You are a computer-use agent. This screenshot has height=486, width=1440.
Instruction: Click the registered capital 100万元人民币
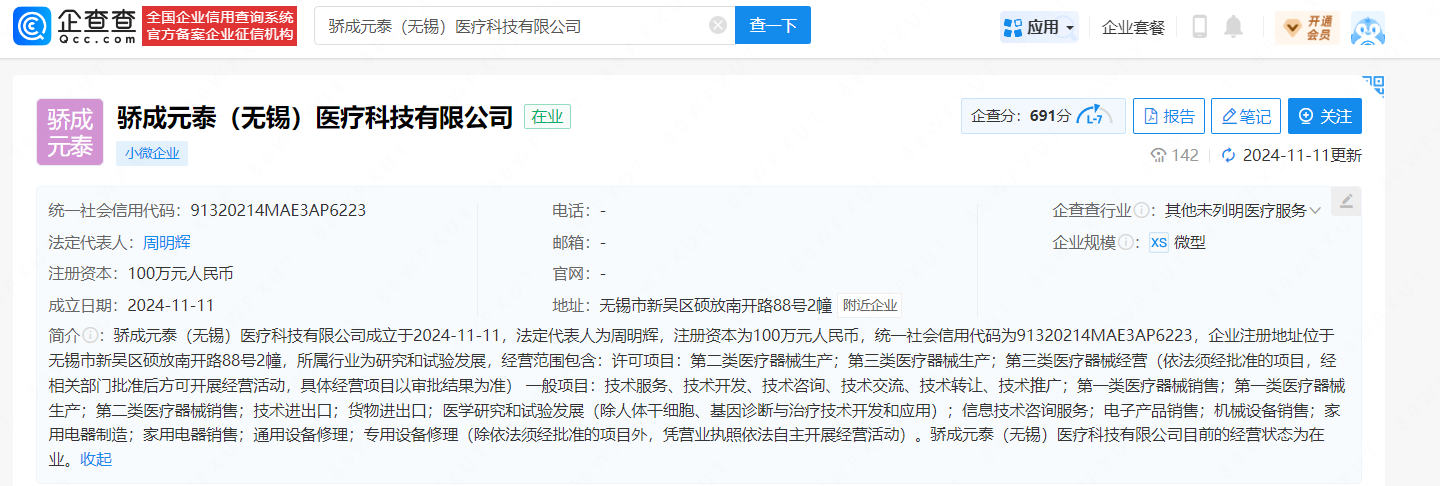(x=180, y=273)
